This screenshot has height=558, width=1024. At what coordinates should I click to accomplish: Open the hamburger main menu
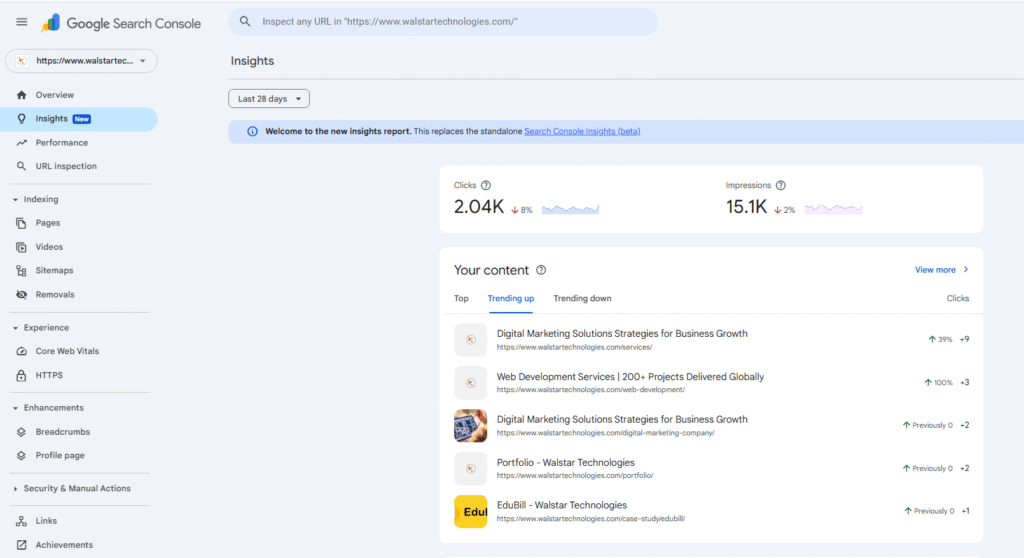(22, 22)
